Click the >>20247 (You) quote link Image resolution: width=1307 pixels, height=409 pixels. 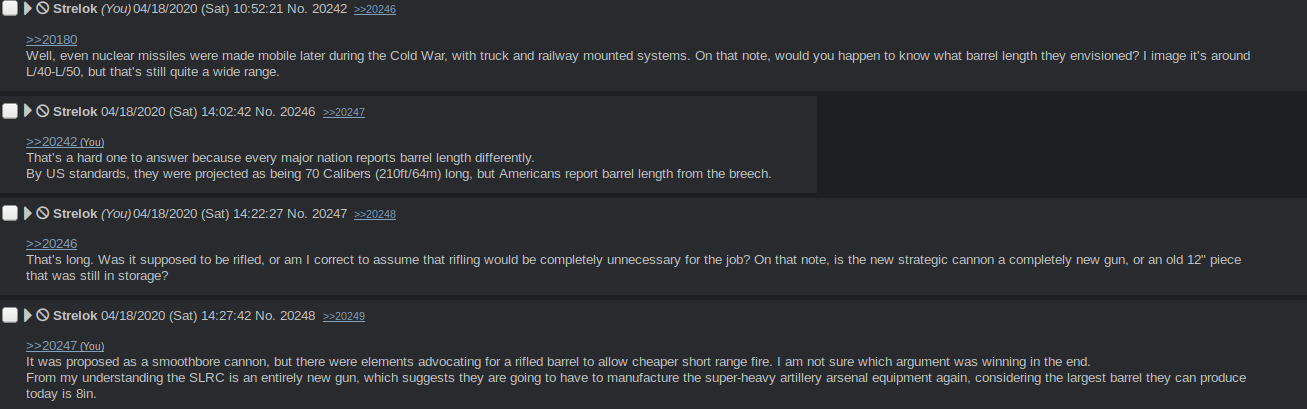pos(65,346)
